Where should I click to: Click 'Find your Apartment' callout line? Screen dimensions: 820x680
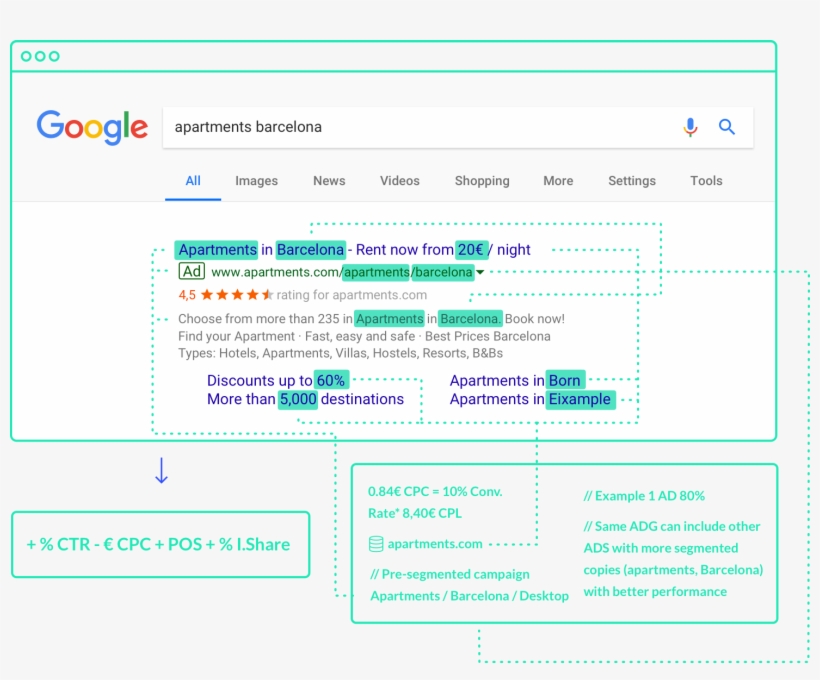[x=364, y=336]
